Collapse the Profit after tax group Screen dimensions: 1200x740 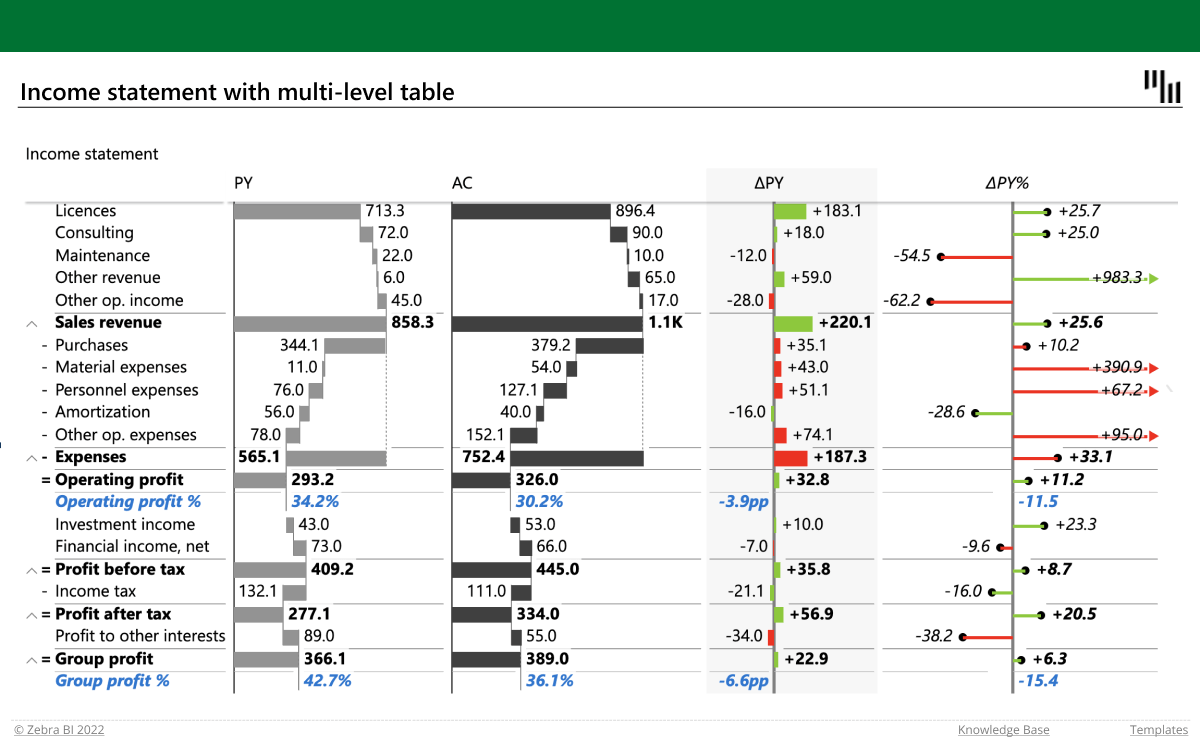(31, 614)
